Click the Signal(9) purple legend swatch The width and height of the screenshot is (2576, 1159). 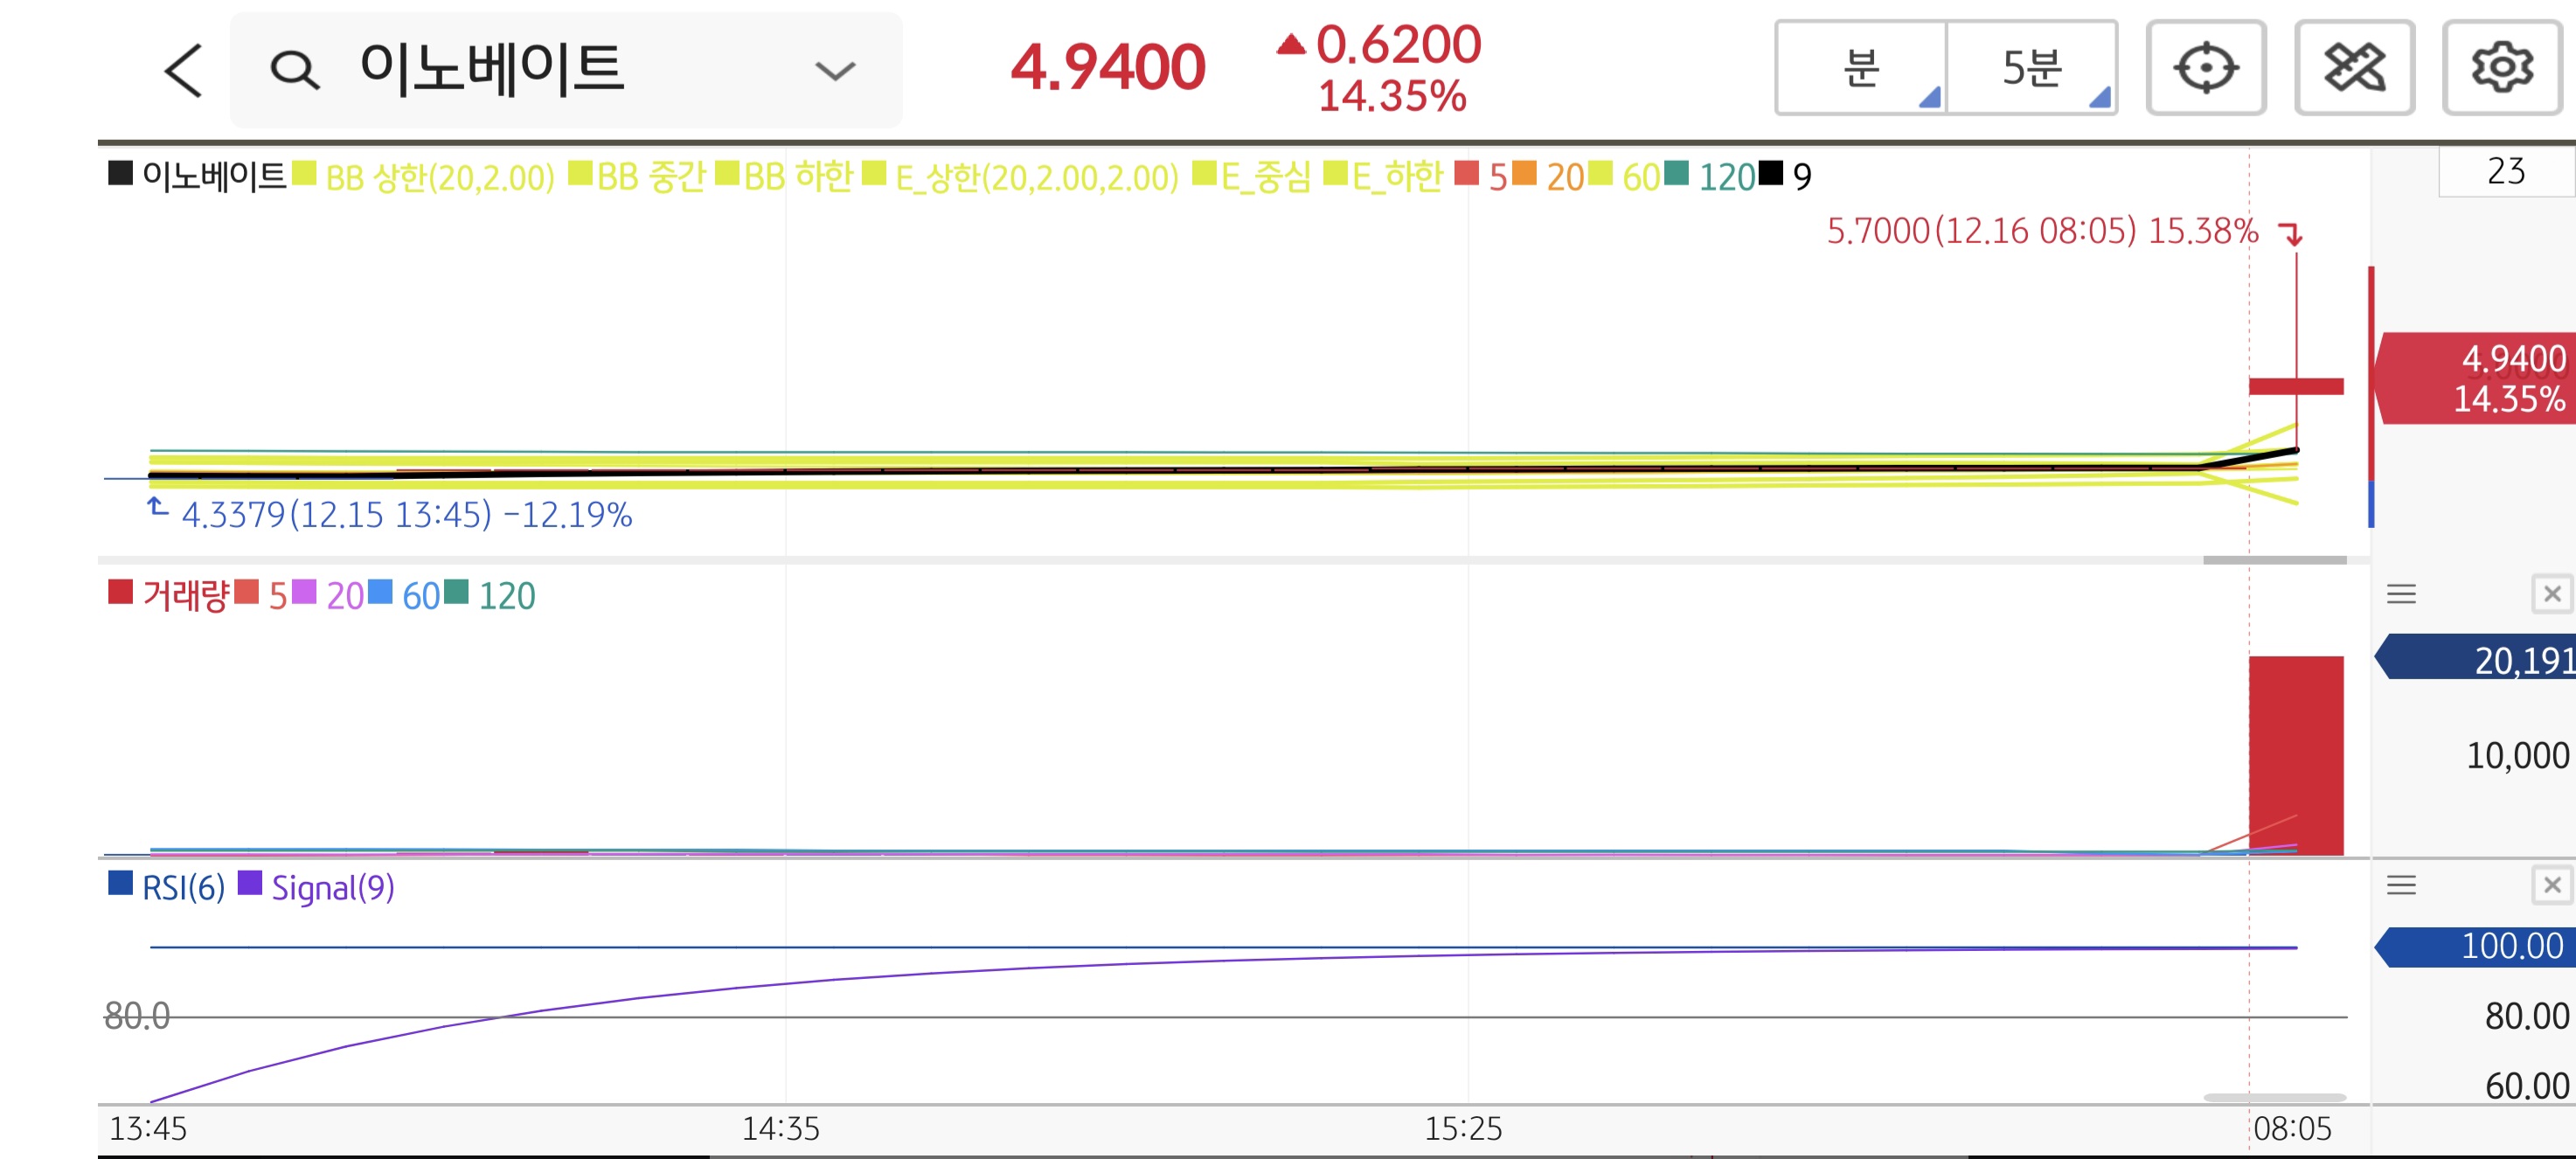pyautogui.click(x=250, y=884)
